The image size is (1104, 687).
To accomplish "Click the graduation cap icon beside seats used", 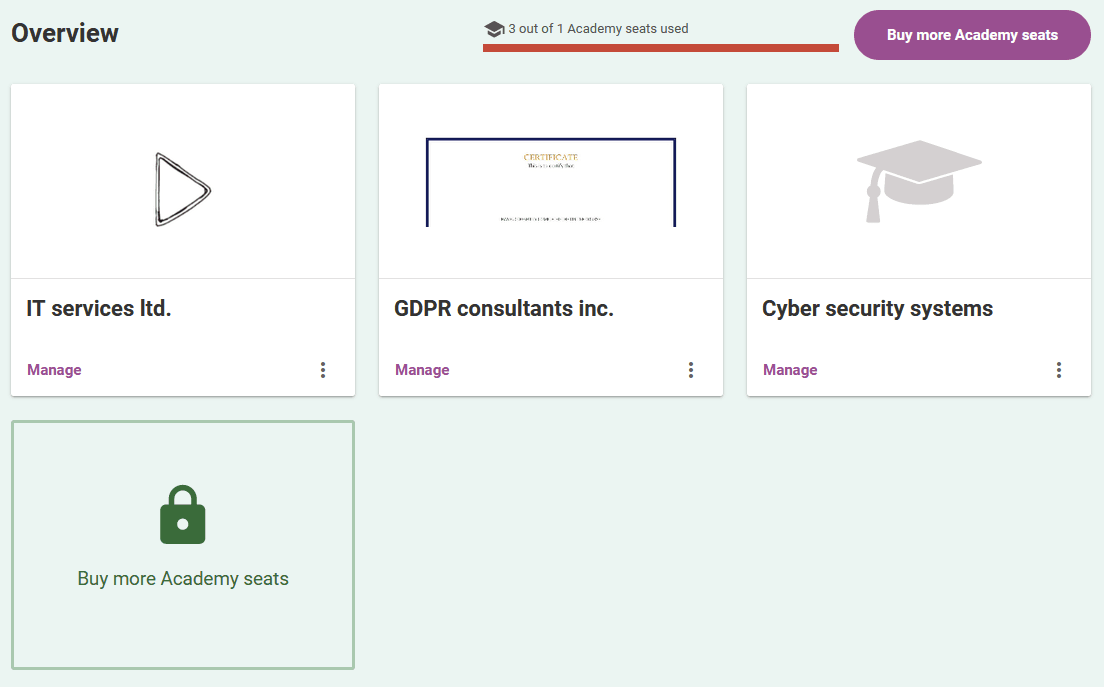I will pos(494,30).
